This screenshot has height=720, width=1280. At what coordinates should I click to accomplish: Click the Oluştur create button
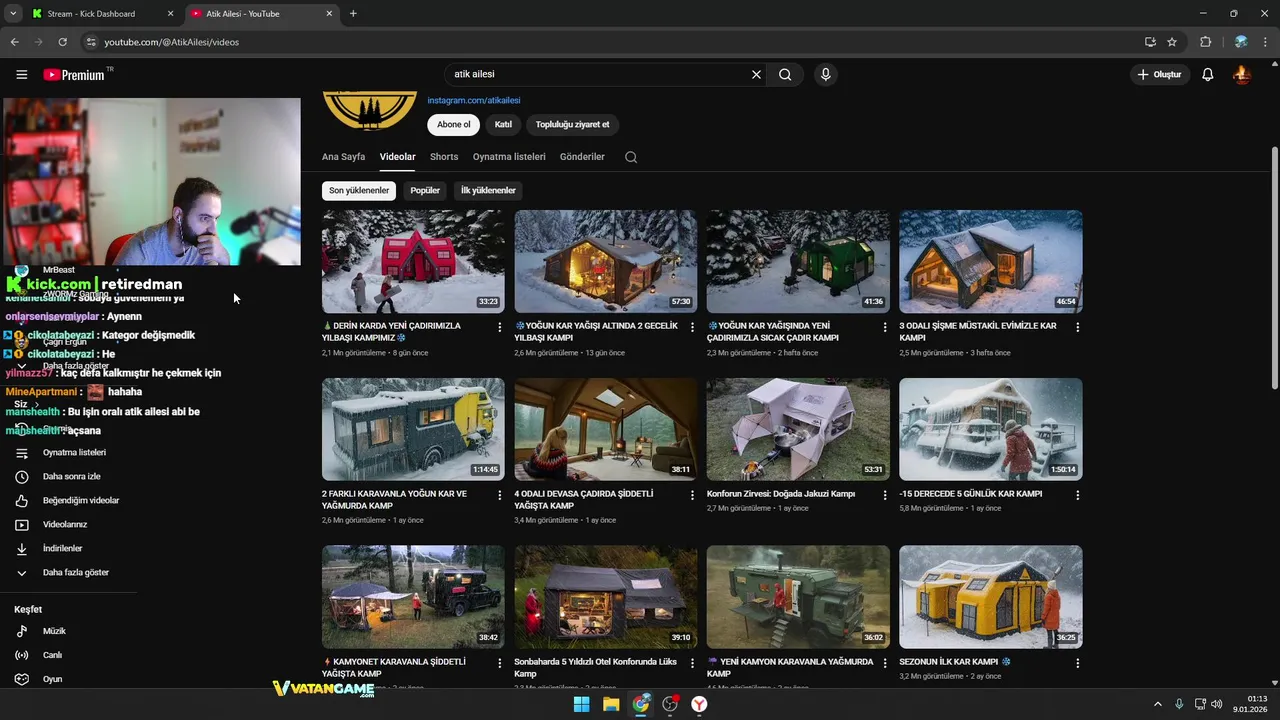(1159, 74)
